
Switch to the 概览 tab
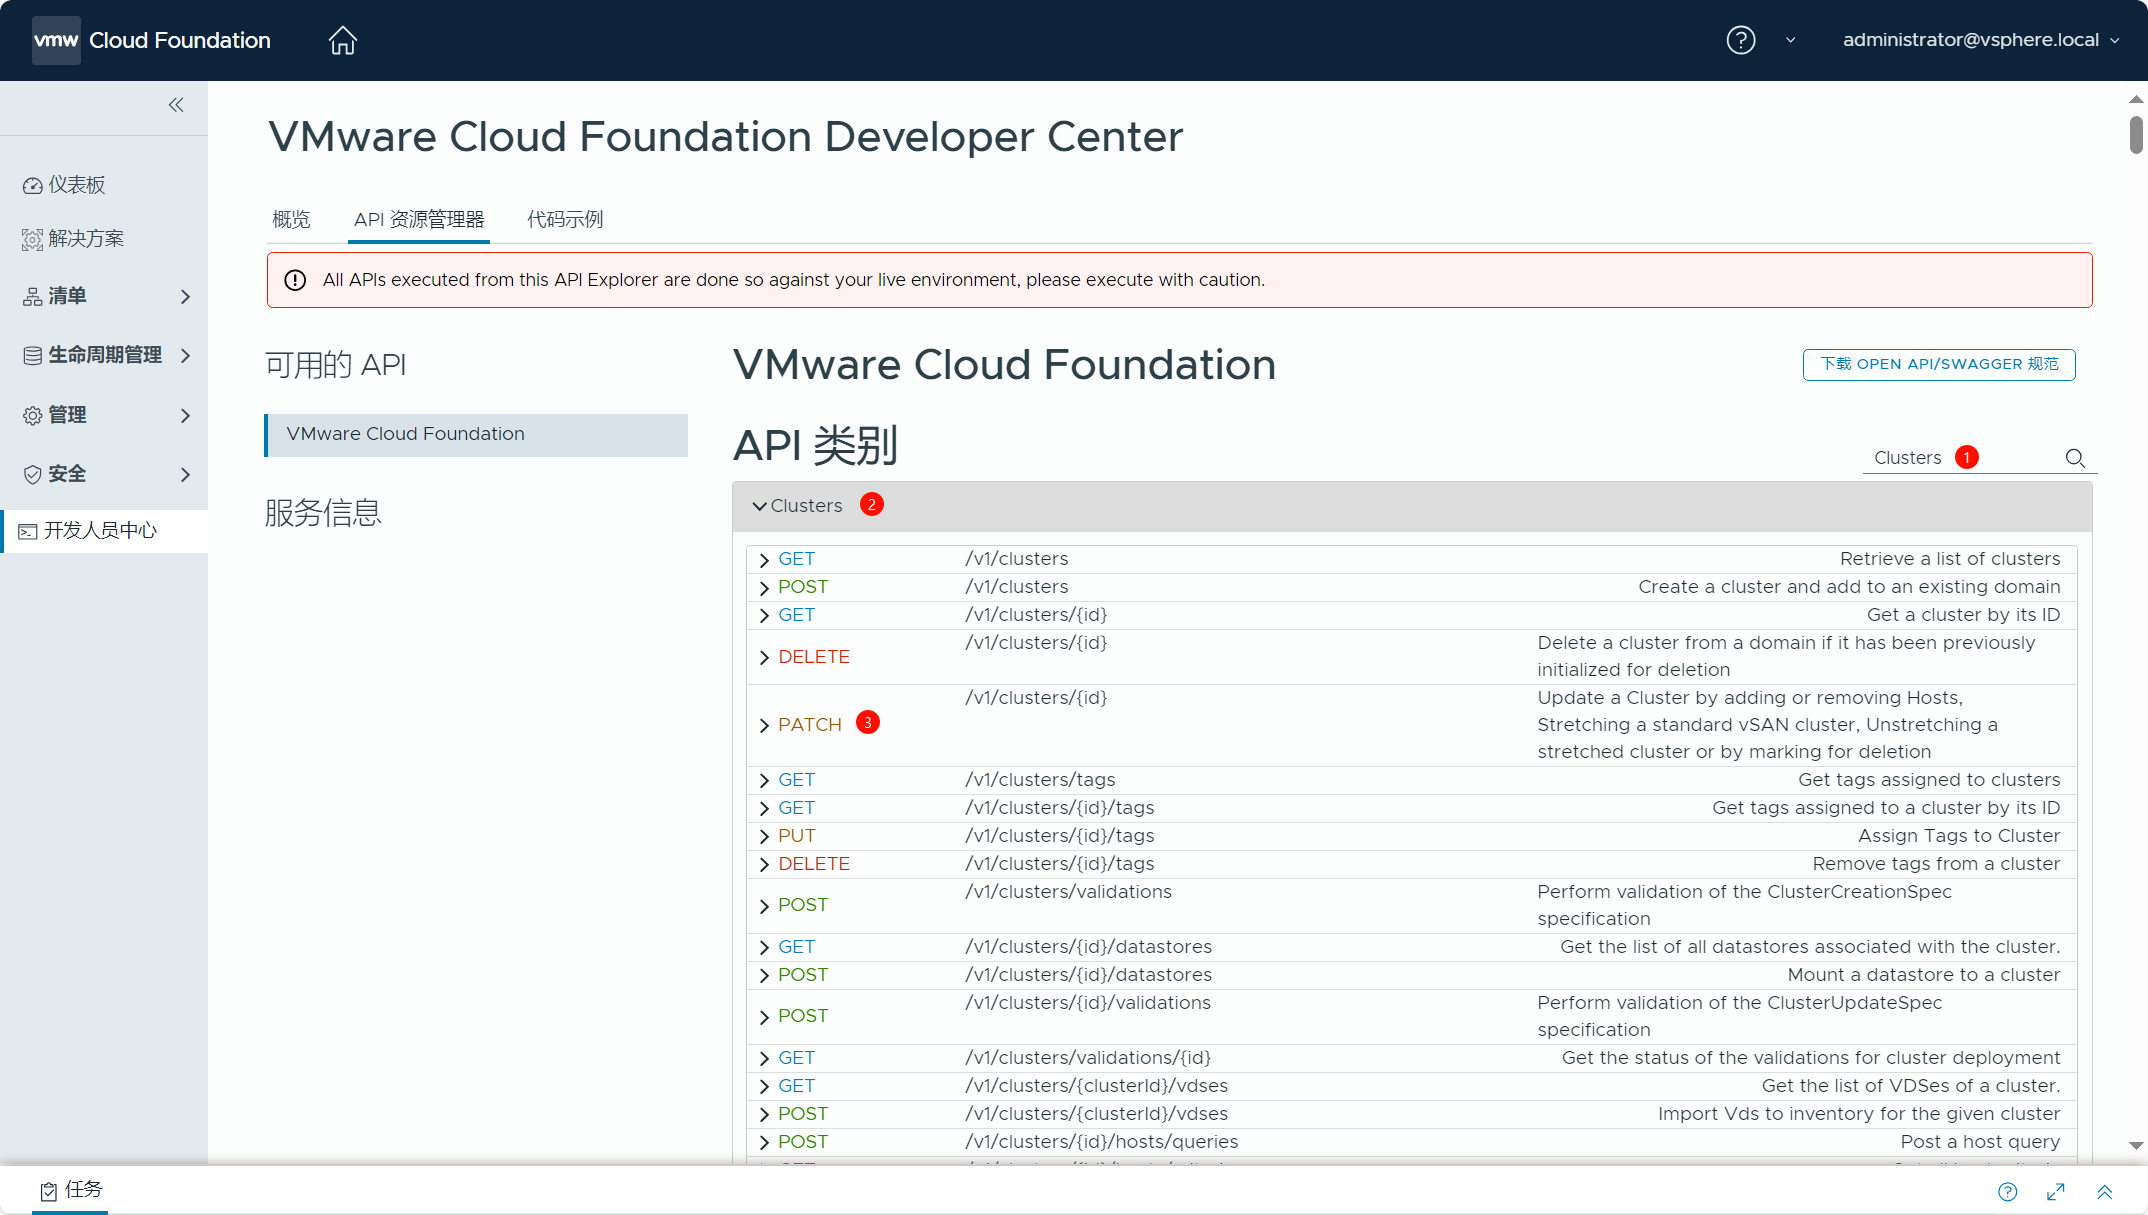pyautogui.click(x=291, y=219)
